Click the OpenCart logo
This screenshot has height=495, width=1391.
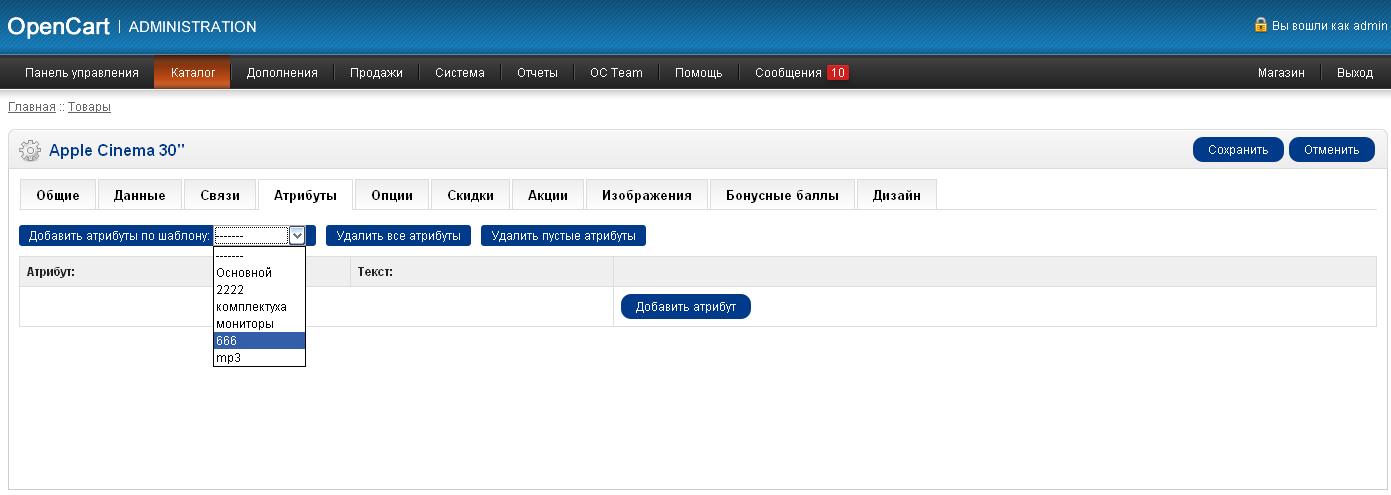[58, 26]
